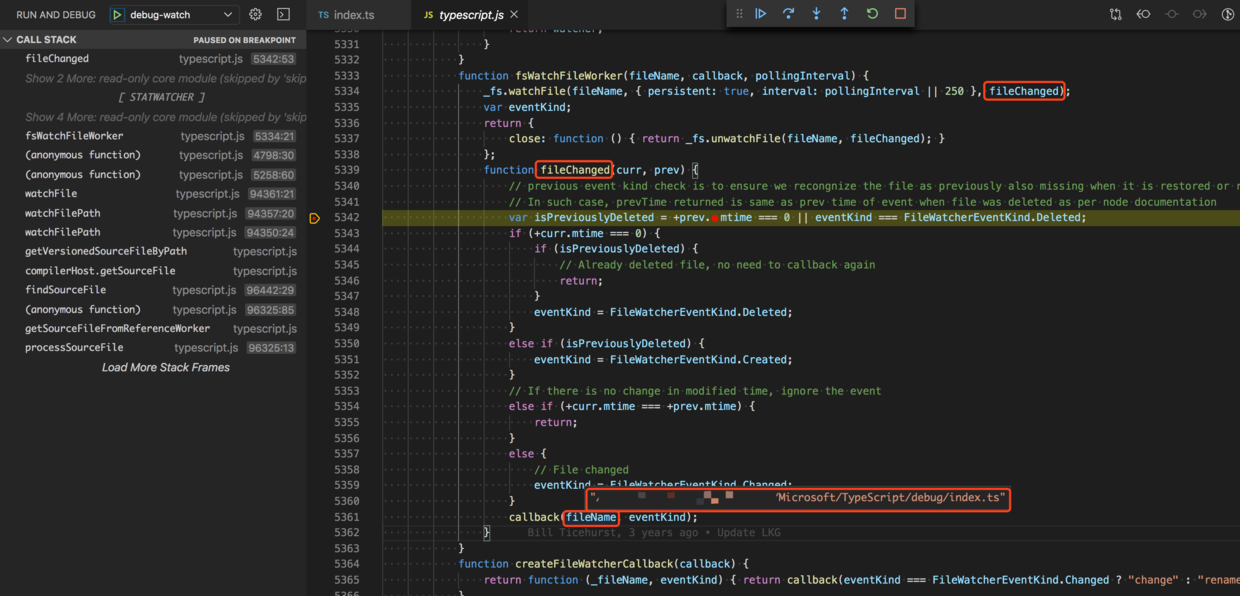Click Load More Stack Frames

[165, 366]
